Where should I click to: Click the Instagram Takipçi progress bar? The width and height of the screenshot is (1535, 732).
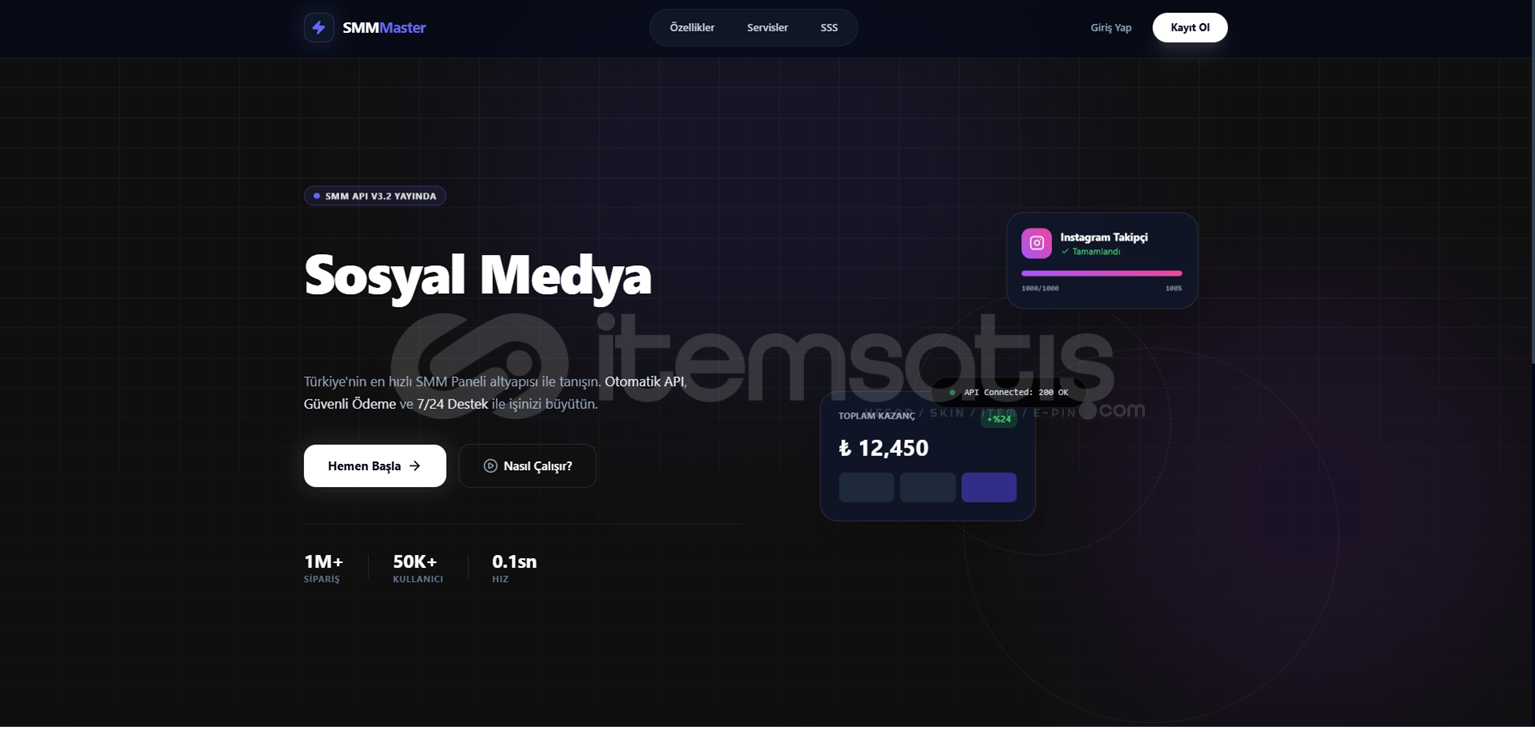point(1101,273)
